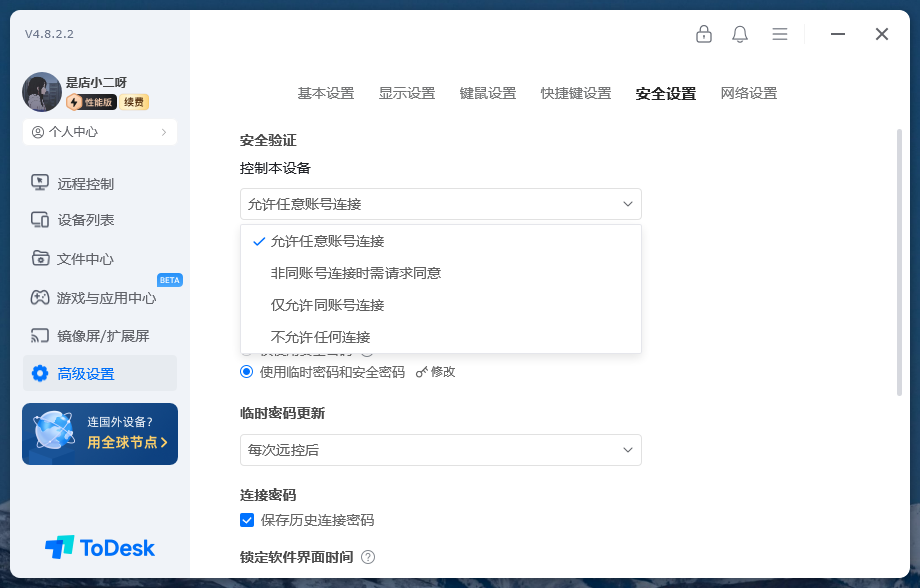
Task: Minimize the ToDesk window
Action: [x=838, y=34]
